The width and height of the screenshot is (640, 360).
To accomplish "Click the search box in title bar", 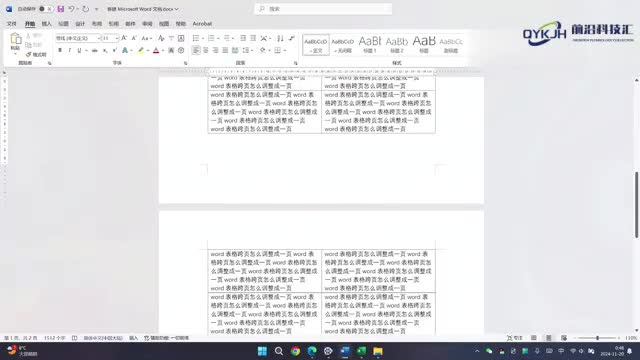I will click(323, 9).
